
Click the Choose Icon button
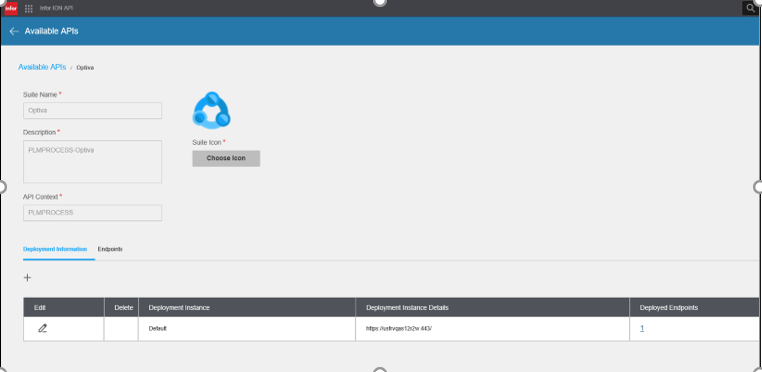226,159
